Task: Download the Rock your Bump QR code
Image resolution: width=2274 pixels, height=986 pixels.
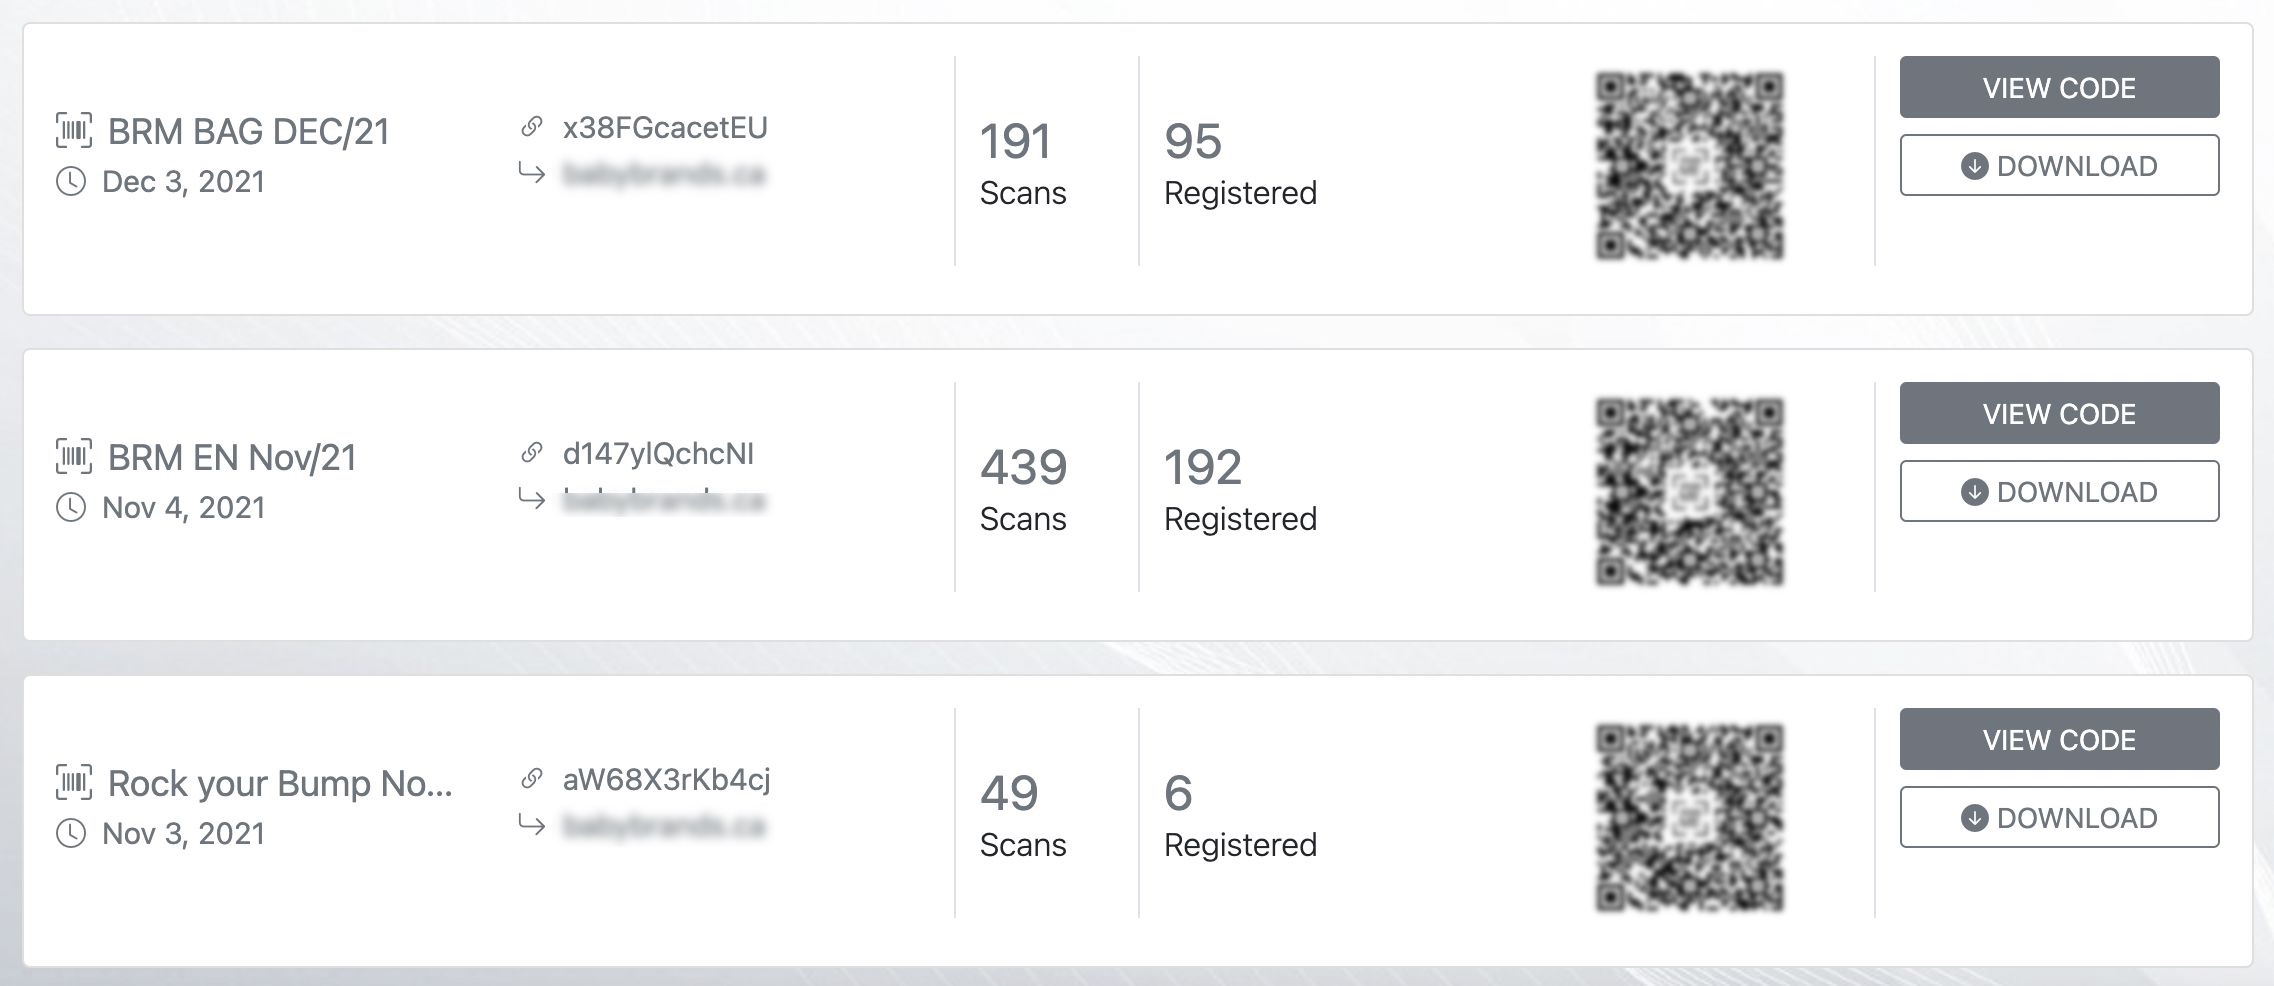Action: tap(2059, 817)
